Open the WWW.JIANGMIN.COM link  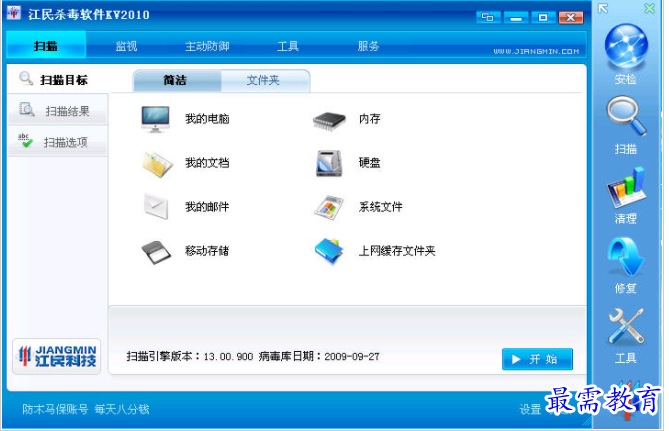pos(536,51)
